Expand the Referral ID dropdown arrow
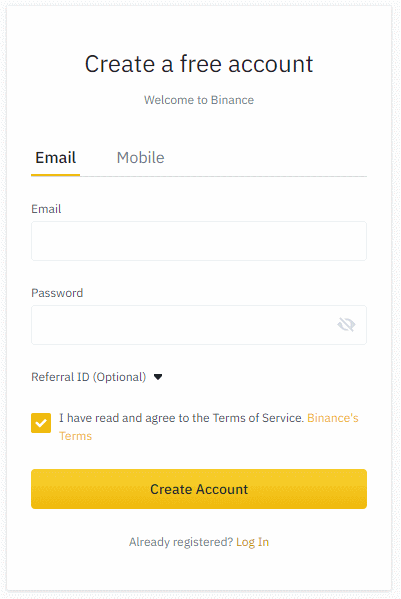Screen dimensions: 401x599 pyautogui.click(x=158, y=377)
